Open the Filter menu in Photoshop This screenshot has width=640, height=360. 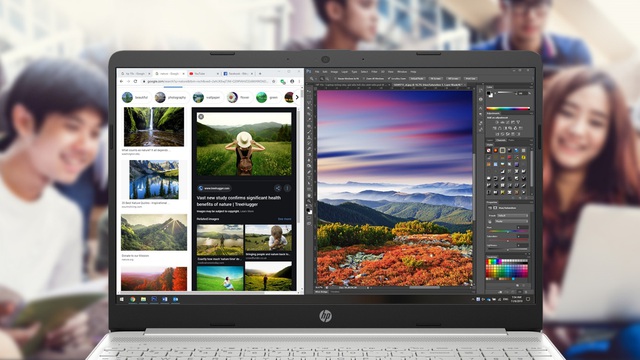pyautogui.click(x=374, y=71)
